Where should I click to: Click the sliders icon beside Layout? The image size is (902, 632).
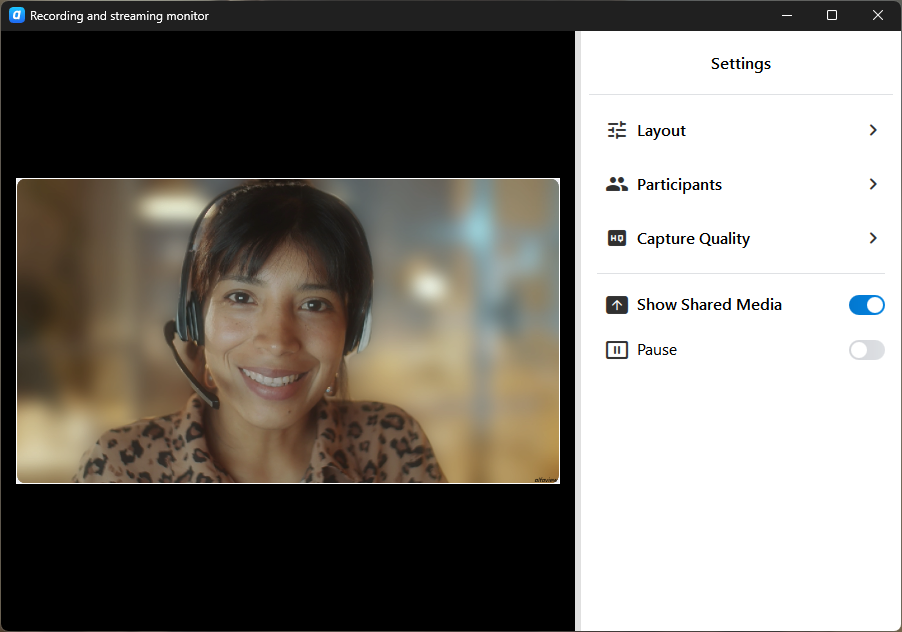617,131
